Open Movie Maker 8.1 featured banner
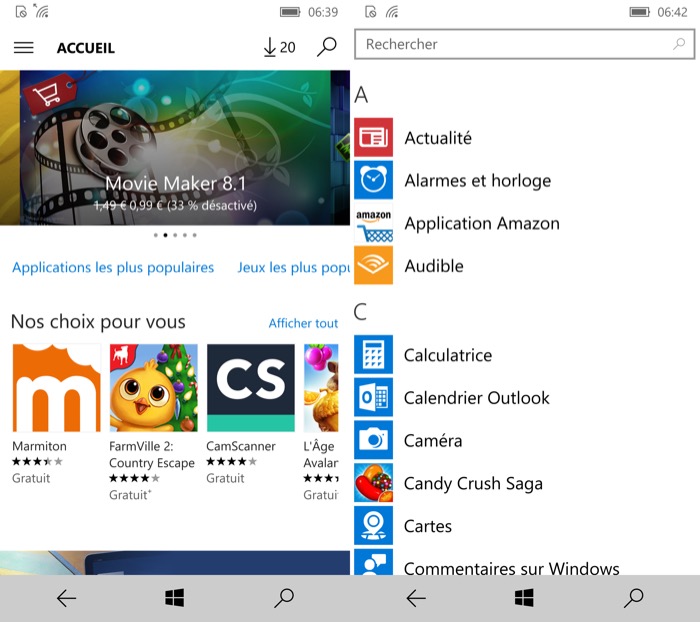Image resolution: width=700 pixels, height=622 pixels. 175,147
